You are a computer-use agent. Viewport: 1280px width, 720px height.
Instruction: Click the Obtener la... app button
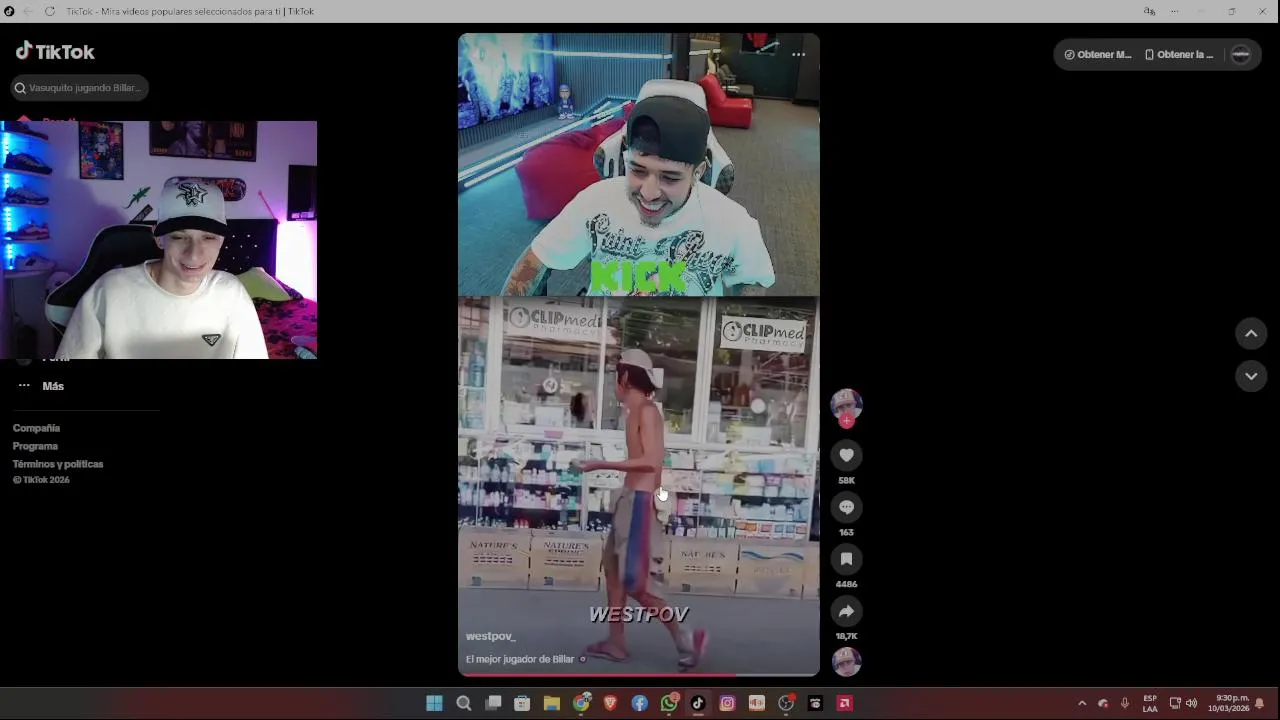1179,55
